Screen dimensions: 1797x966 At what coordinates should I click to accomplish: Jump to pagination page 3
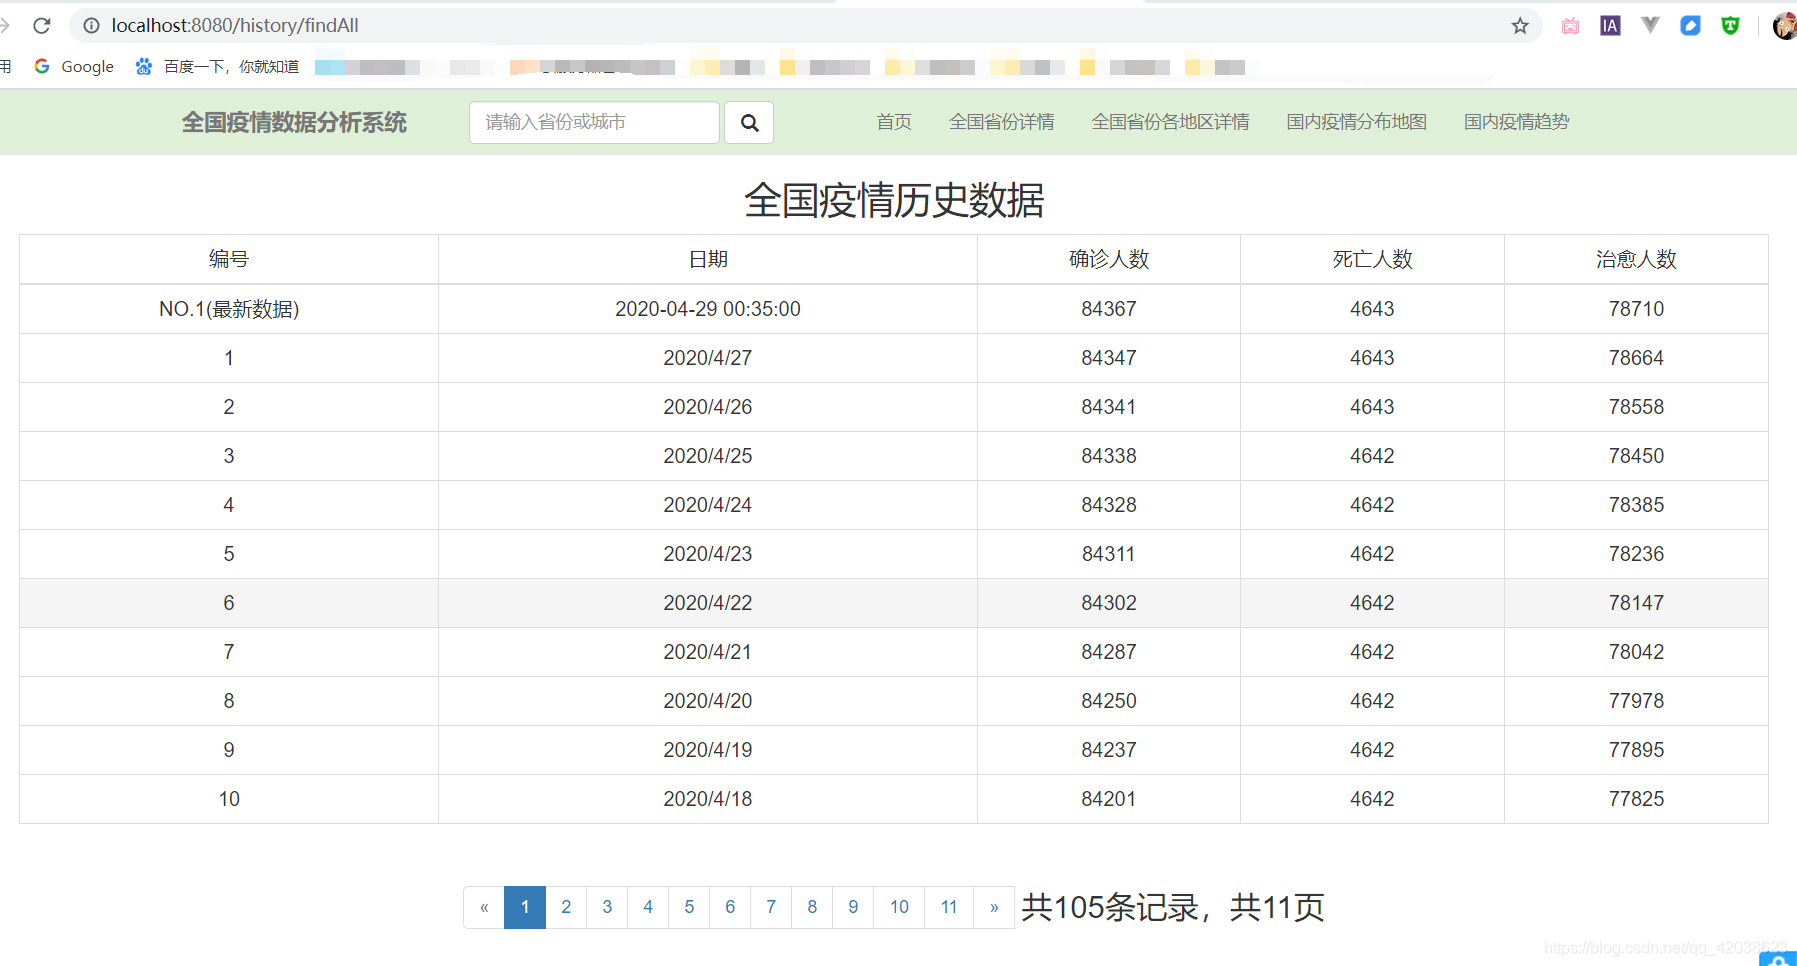pyautogui.click(x=607, y=907)
